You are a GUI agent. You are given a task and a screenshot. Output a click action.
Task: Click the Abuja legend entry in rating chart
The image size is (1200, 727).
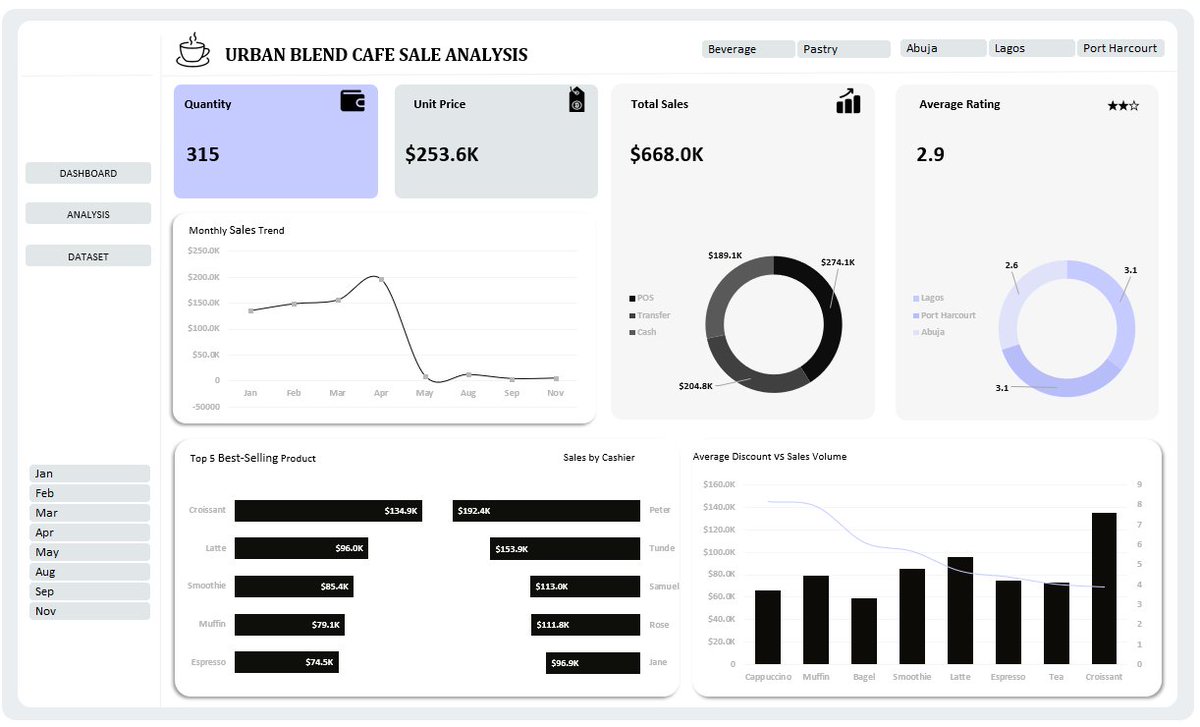pyautogui.click(x=928, y=332)
